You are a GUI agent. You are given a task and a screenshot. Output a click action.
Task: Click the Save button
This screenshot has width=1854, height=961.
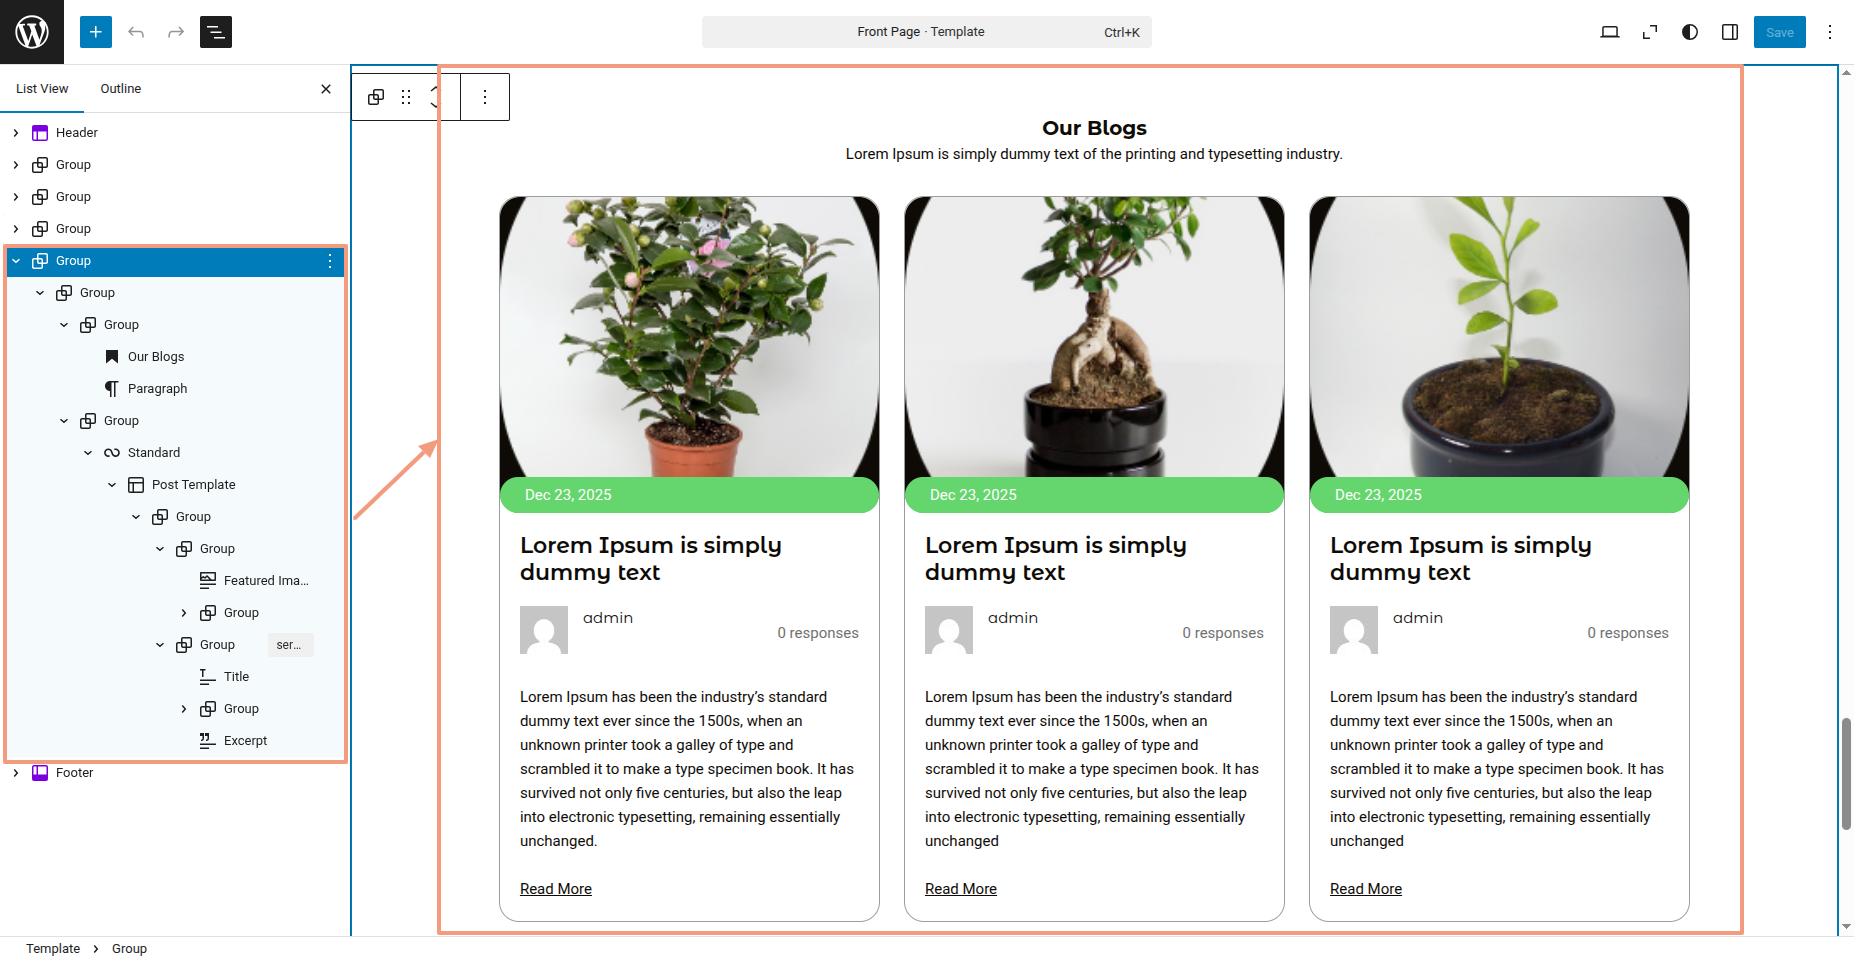(1780, 32)
